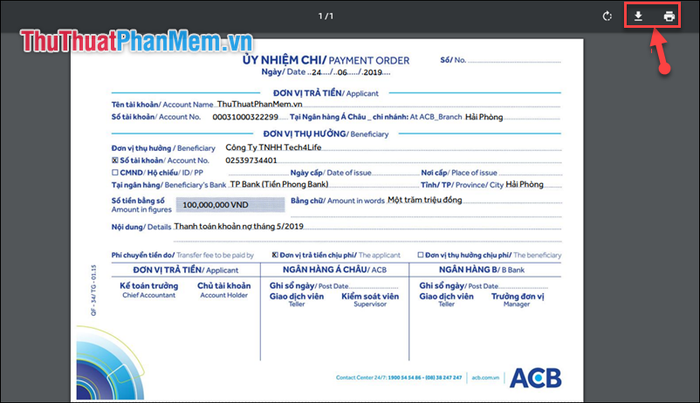The width and height of the screenshot is (700, 403).
Task: Click B Bank section's Ghi sổ ngày Post Date
Action: coord(483,286)
